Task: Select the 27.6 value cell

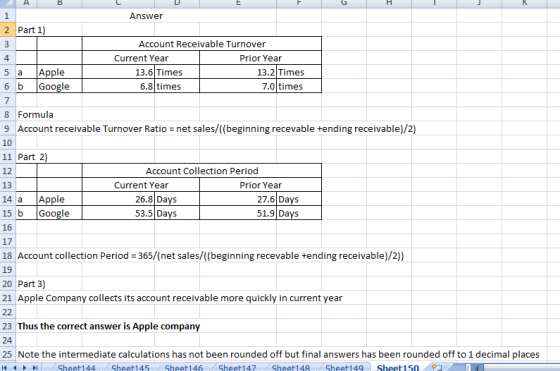Action: [238, 199]
